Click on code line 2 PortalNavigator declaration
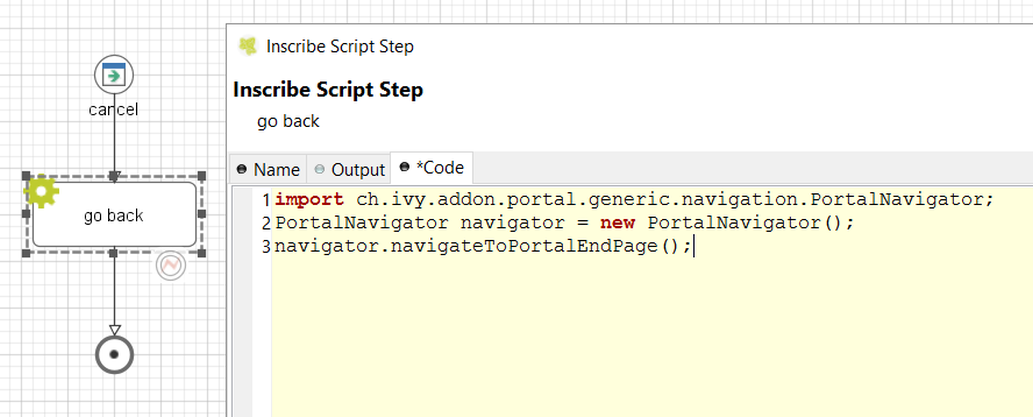The image size is (1033, 417). [564, 223]
